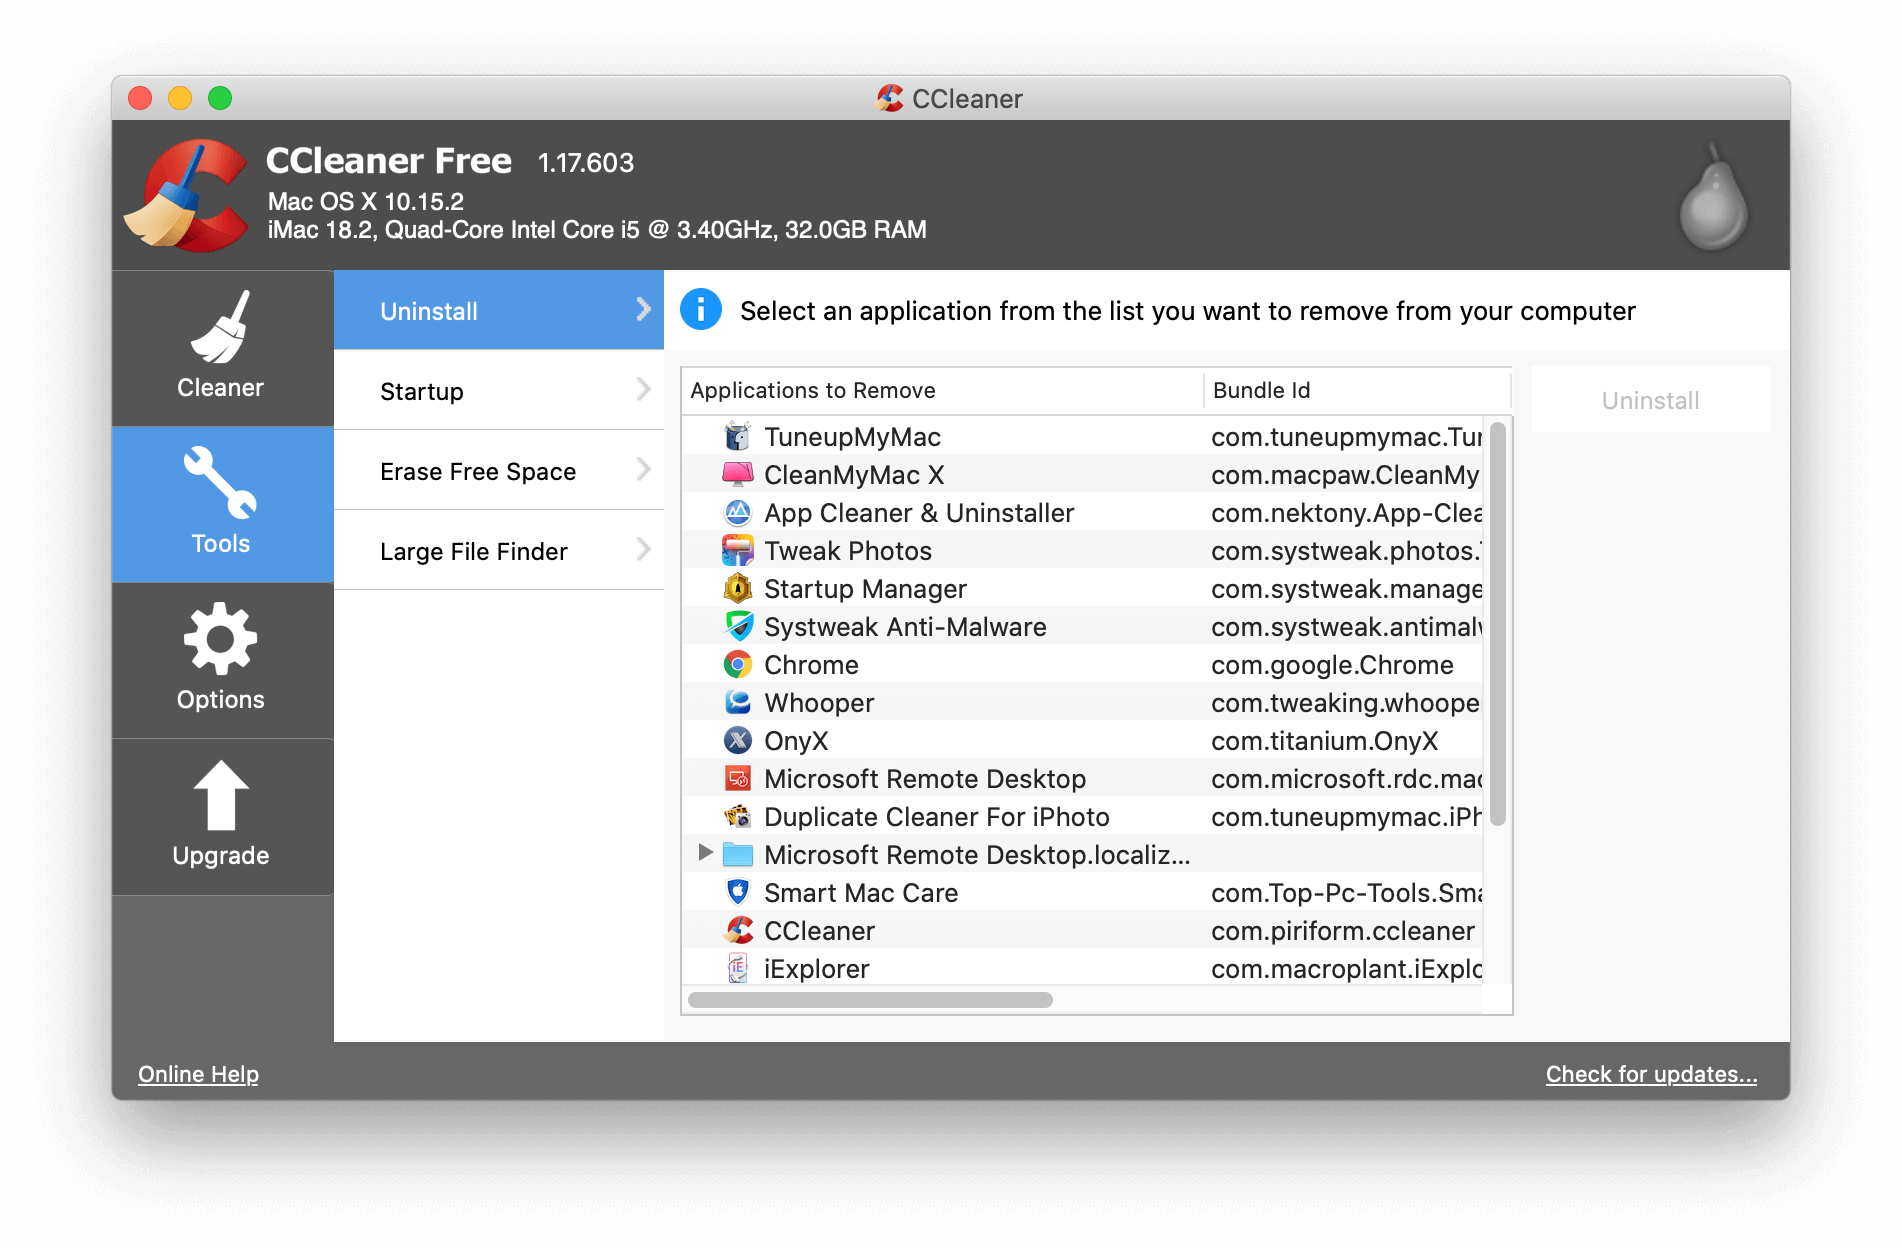The width and height of the screenshot is (1902, 1248).
Task: Click the 1.17.603 version number
Action: pos(586,162)
